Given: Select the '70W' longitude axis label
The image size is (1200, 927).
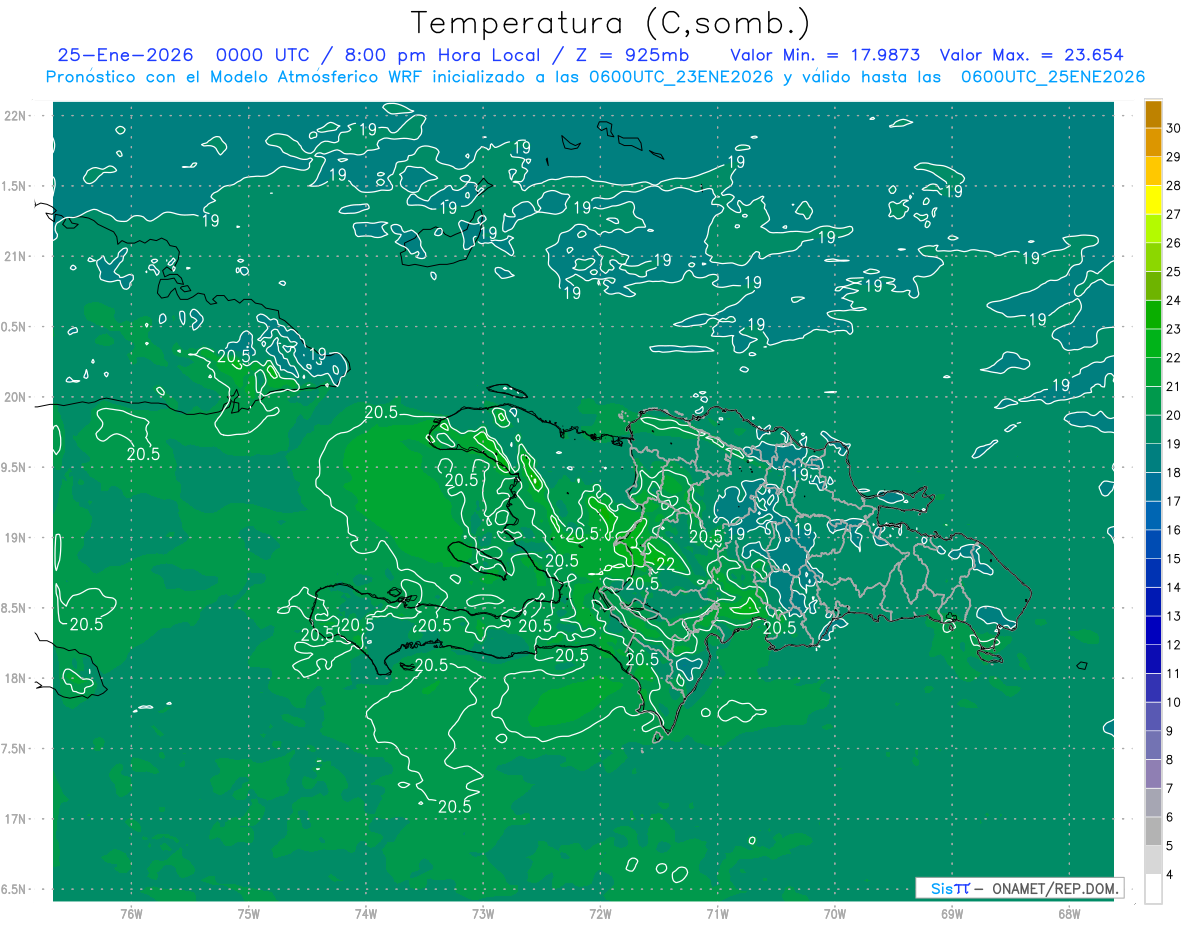Looking at the screenshot, I should [835, 913].
